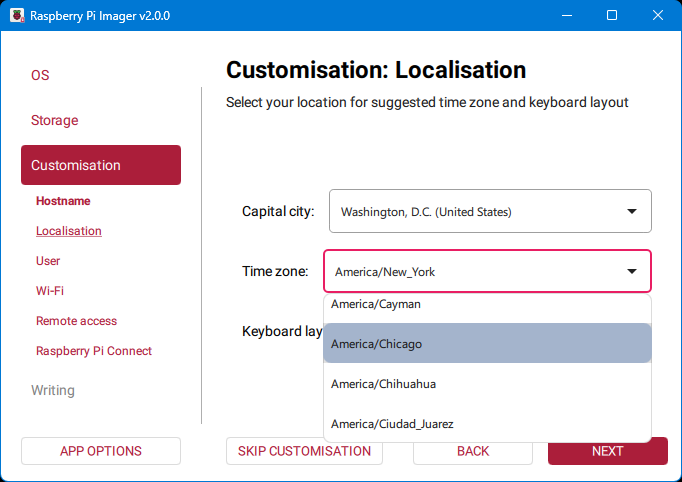Screen dimensions: 682x482
Task: Open Raspberry Pi Connect settings
Action: click(x=94, y=351)
